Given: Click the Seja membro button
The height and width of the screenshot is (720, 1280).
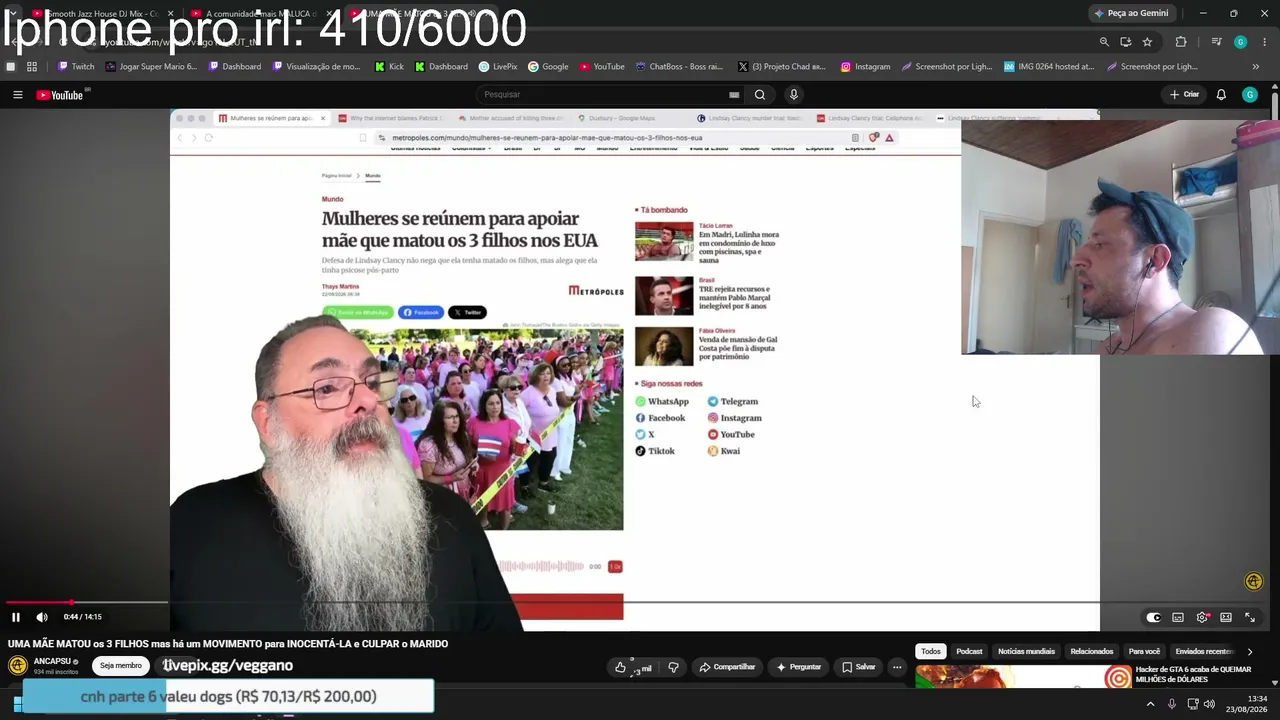Looking at the screenshot, I should coord(121,666).
